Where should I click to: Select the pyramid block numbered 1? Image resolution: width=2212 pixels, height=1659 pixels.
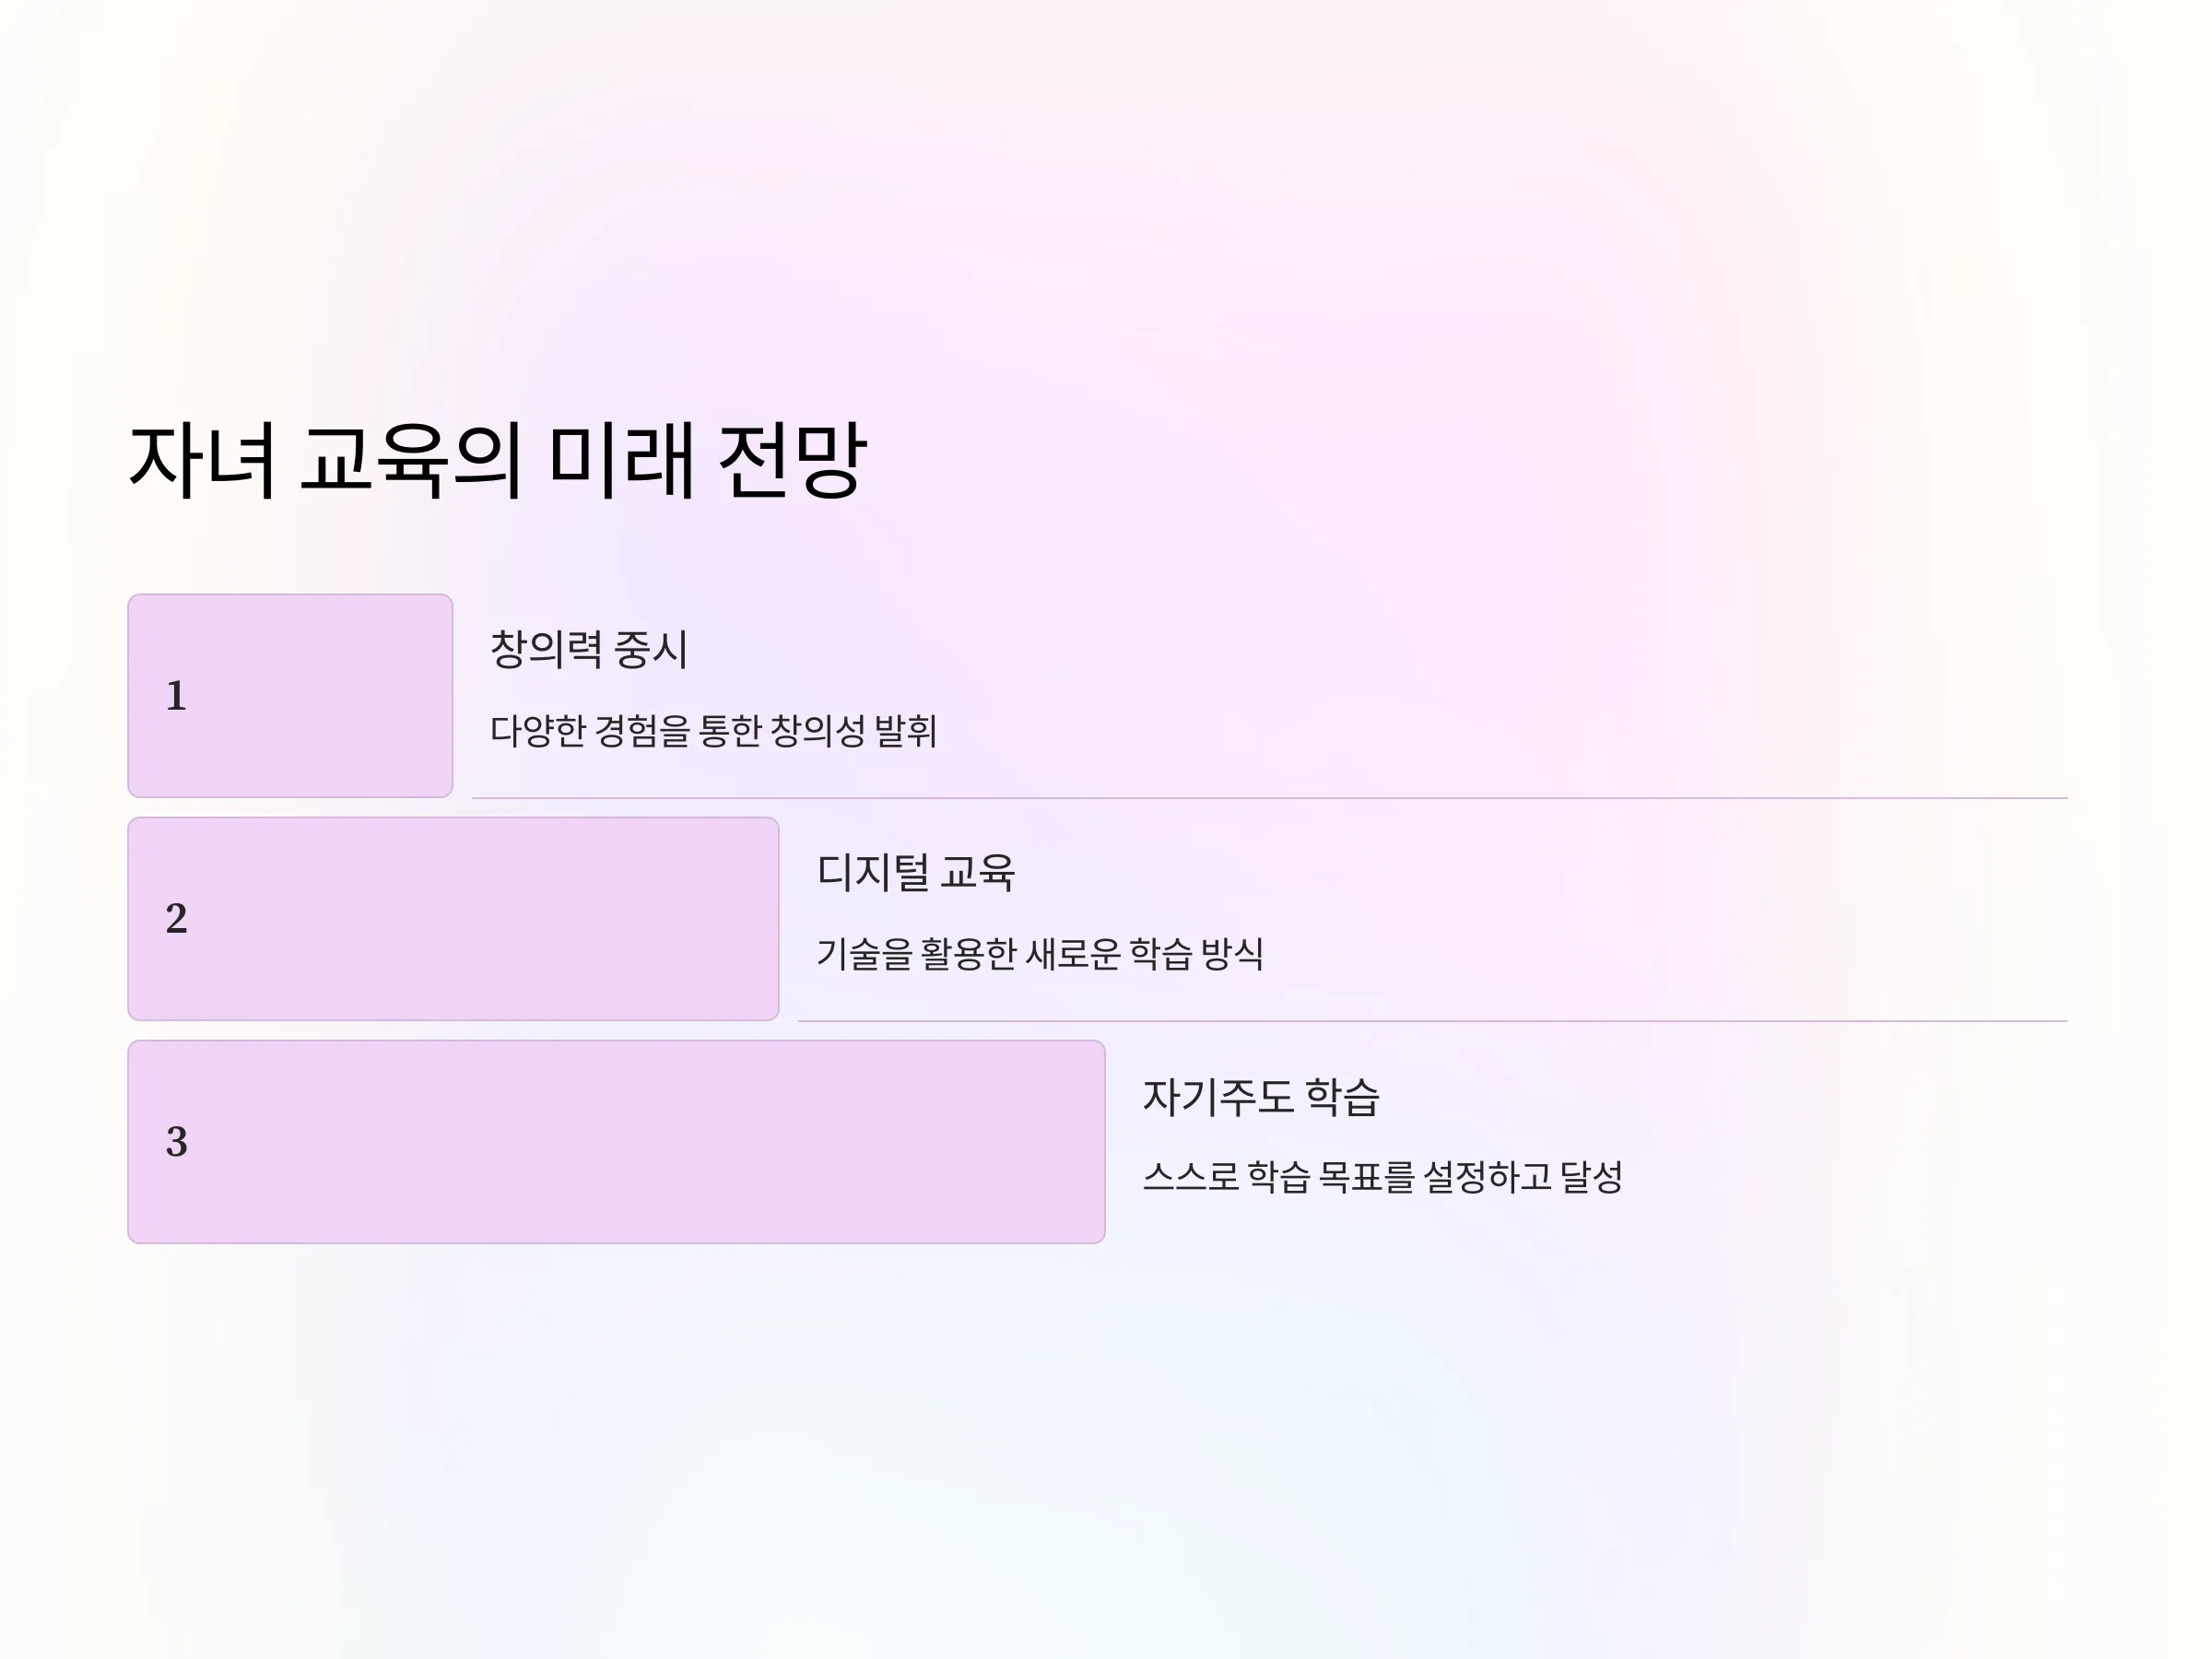pyautogui.click(x=290, y=696)
